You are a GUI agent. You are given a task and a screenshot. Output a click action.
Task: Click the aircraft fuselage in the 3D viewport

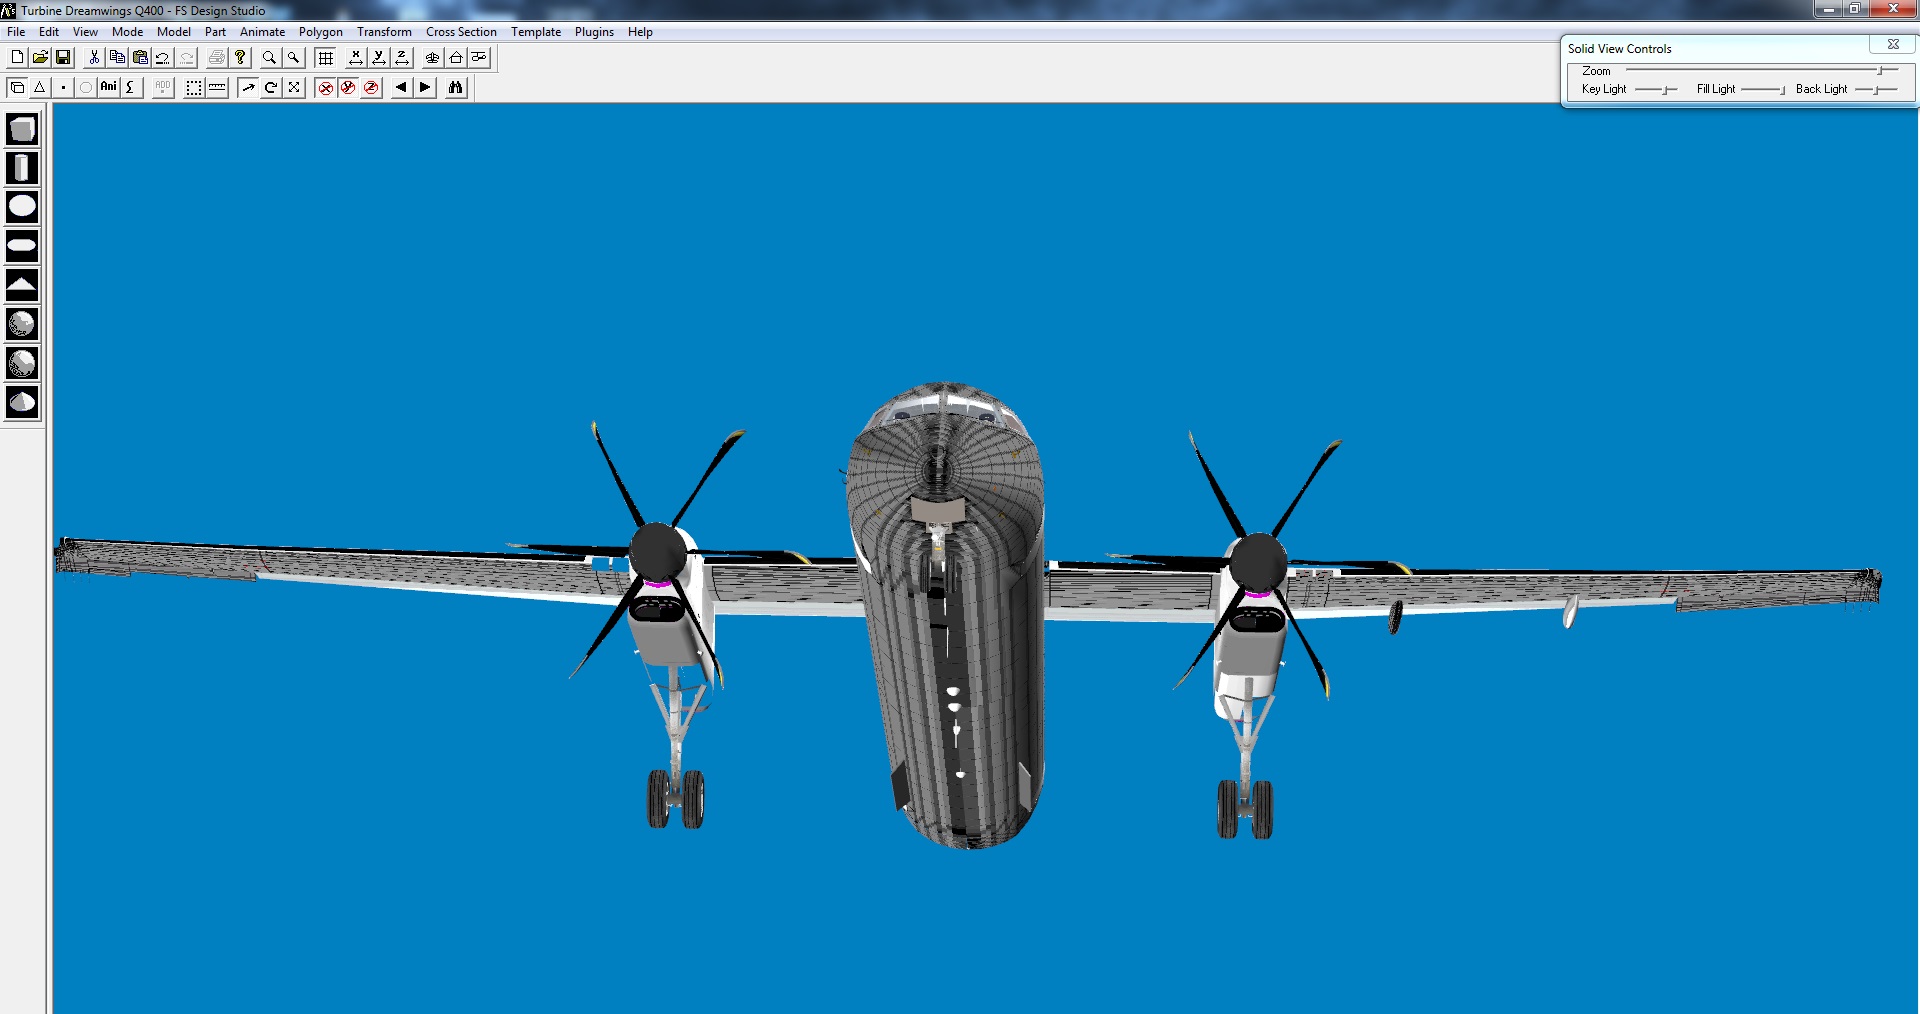tap(945, 615)
